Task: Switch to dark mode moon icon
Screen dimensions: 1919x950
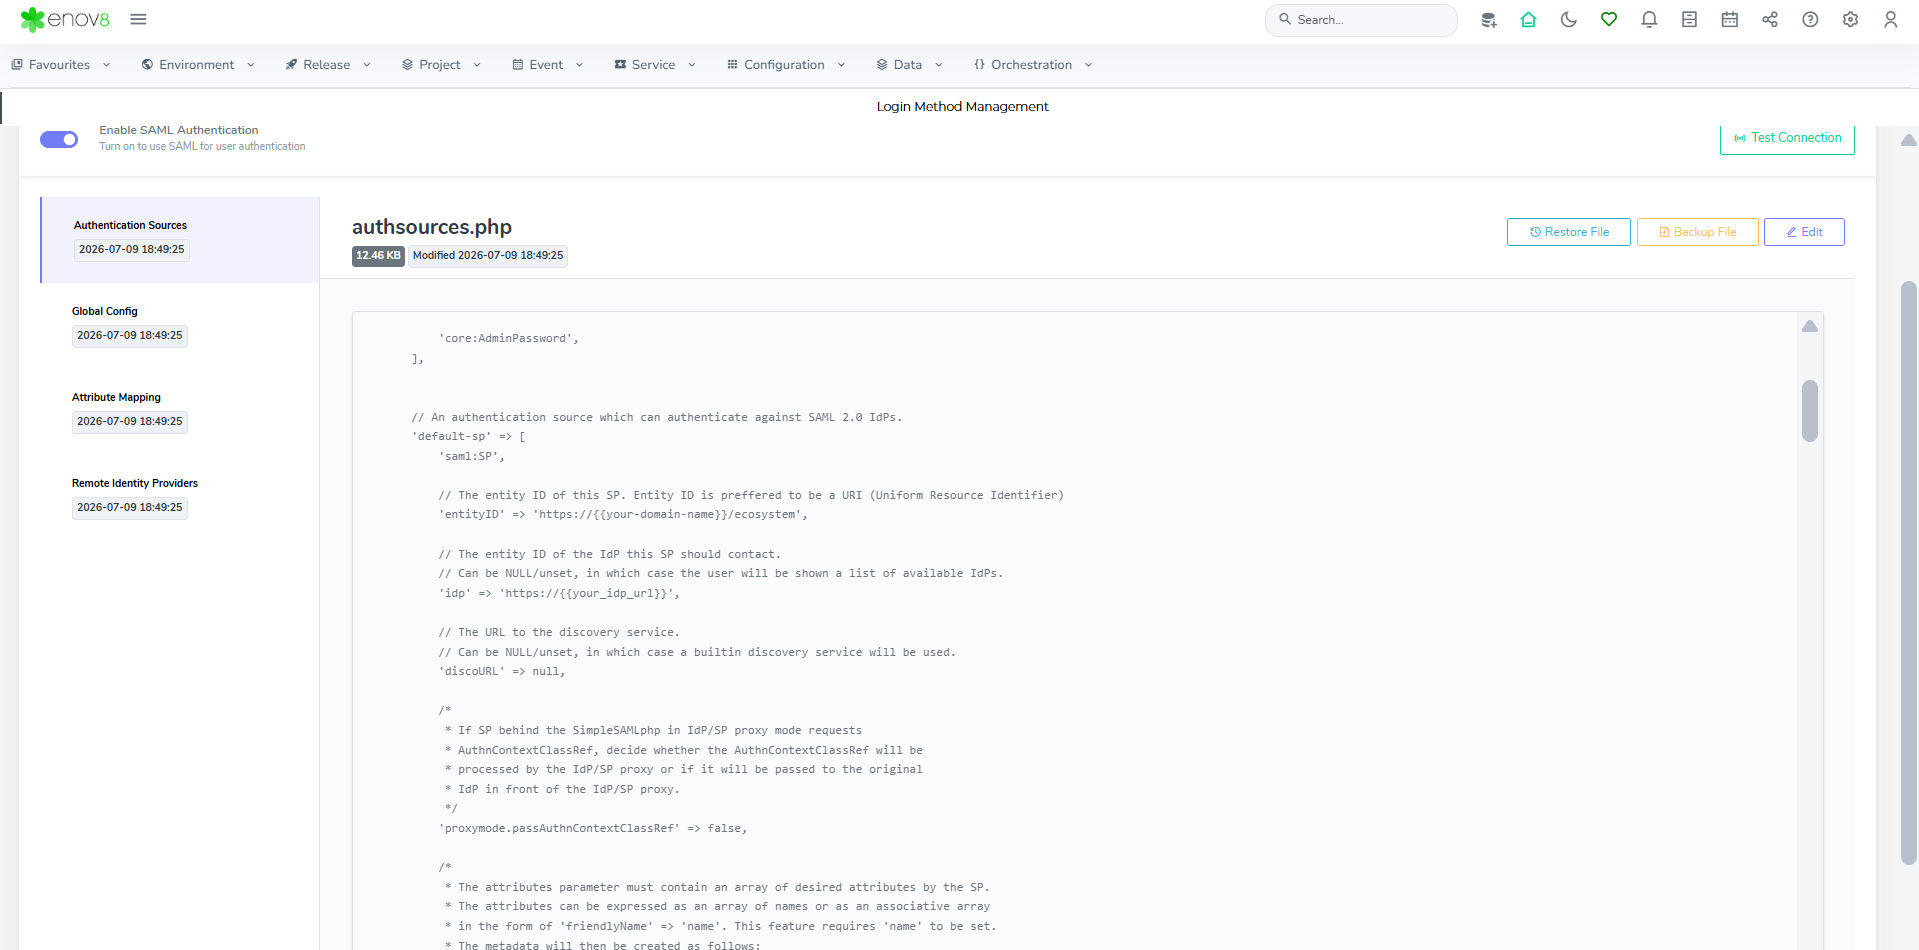Action: 1569,19
